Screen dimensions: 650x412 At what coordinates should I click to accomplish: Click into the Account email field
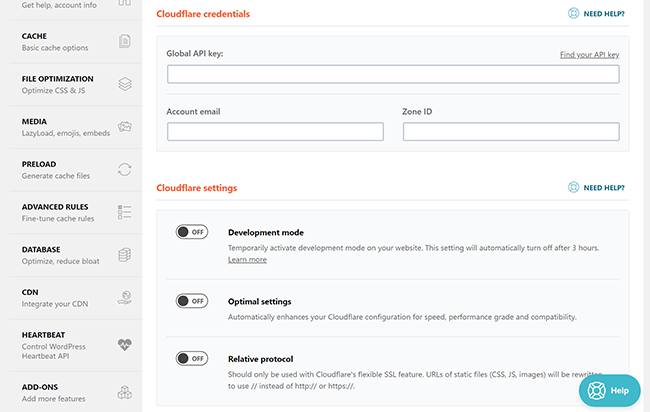[275, 131]
